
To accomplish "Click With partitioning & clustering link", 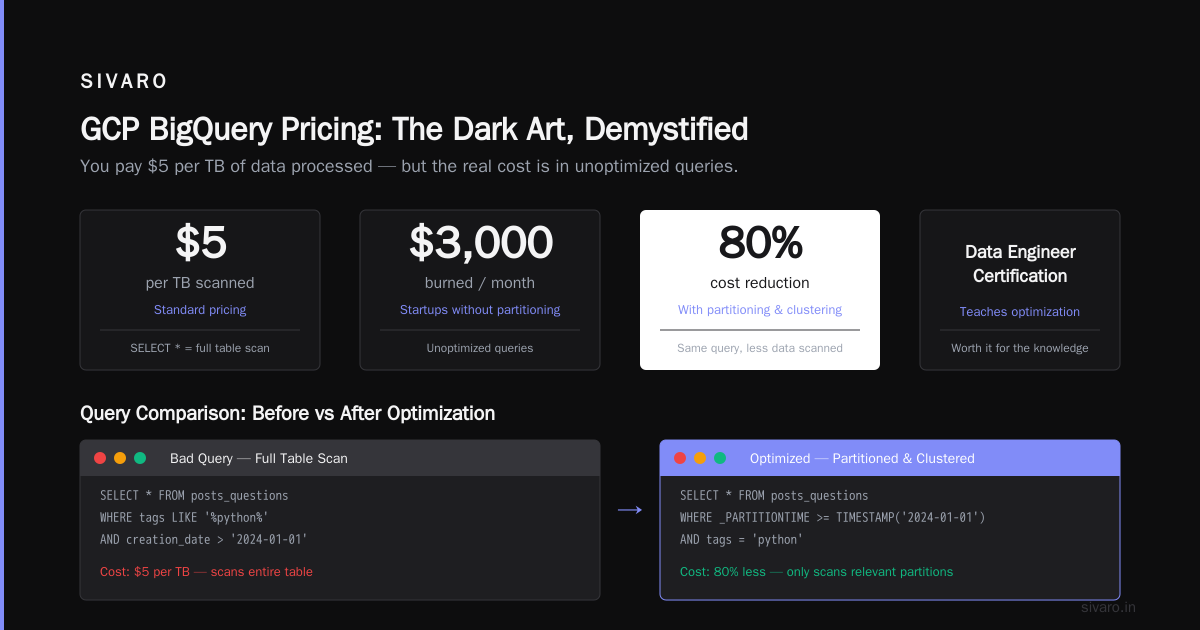I will point(760,310).
